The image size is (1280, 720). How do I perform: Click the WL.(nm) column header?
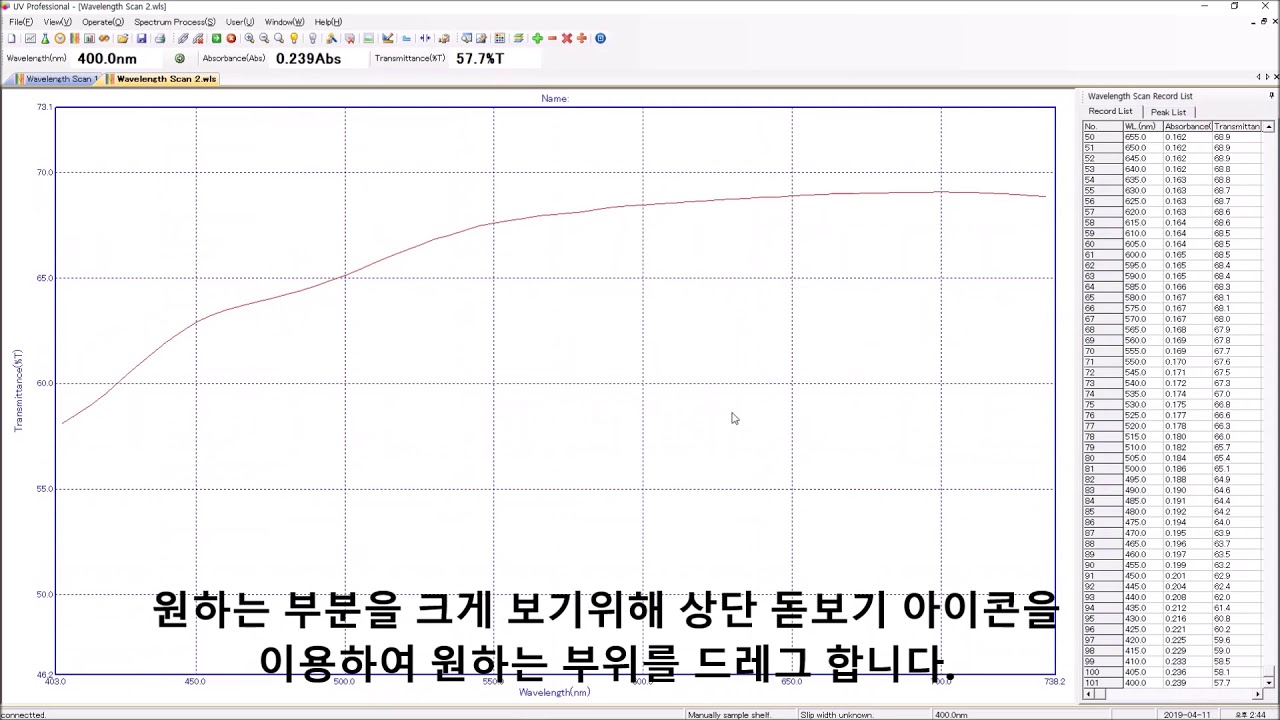click(x=1142, y=127)
